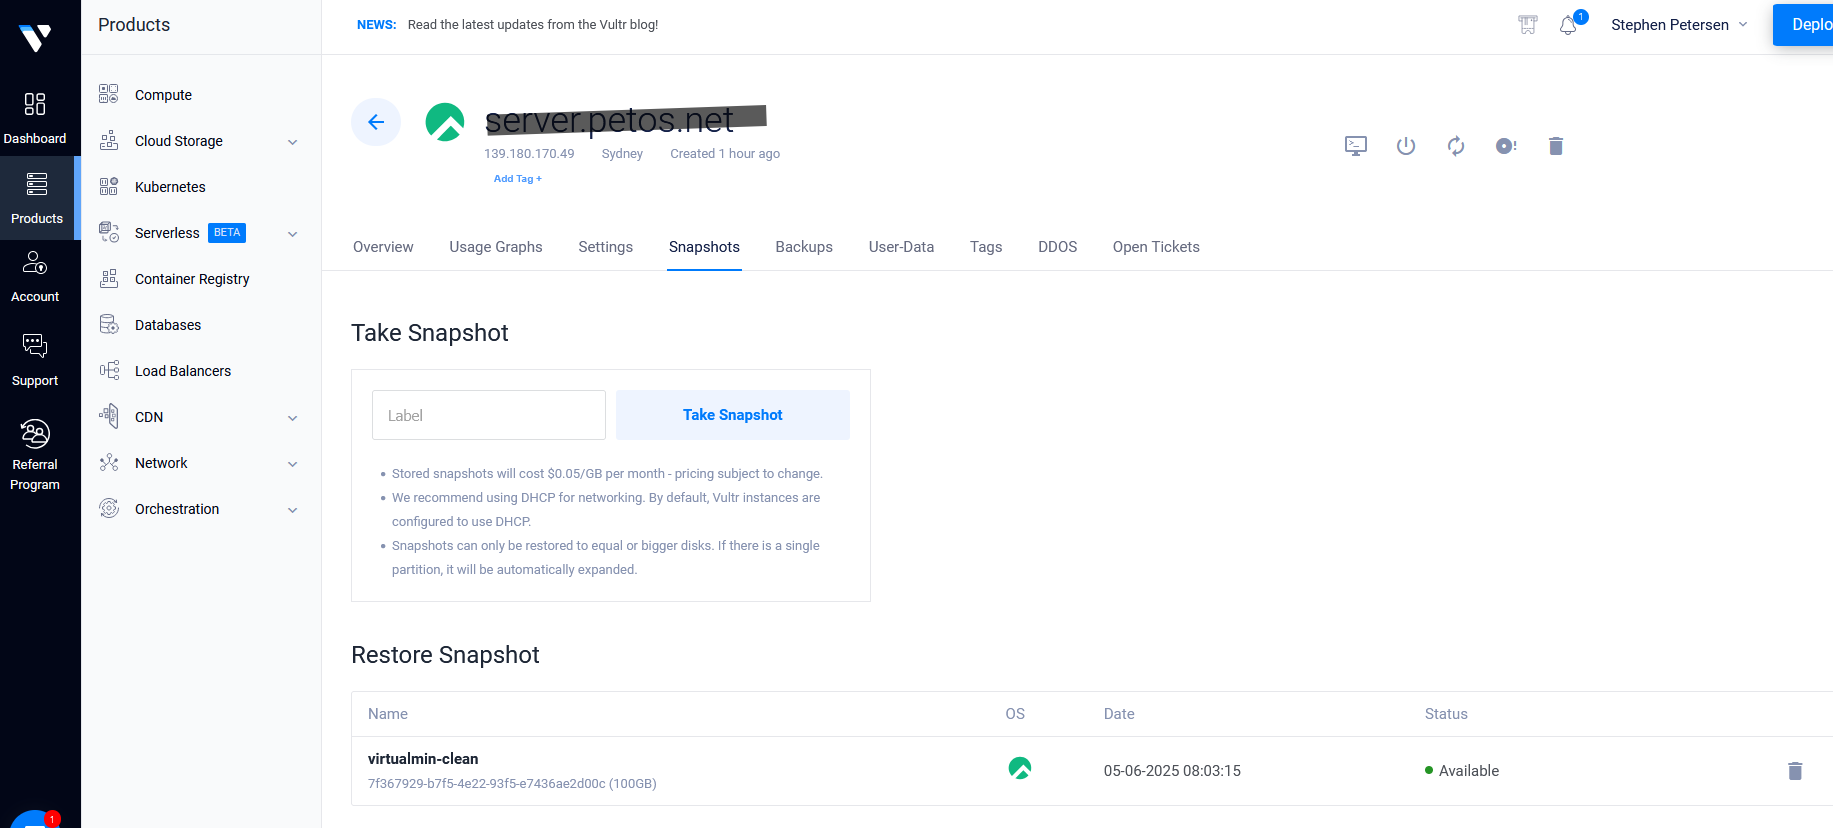Select the Products sidebar icon

pyautogui.click(x=37, y=184)
